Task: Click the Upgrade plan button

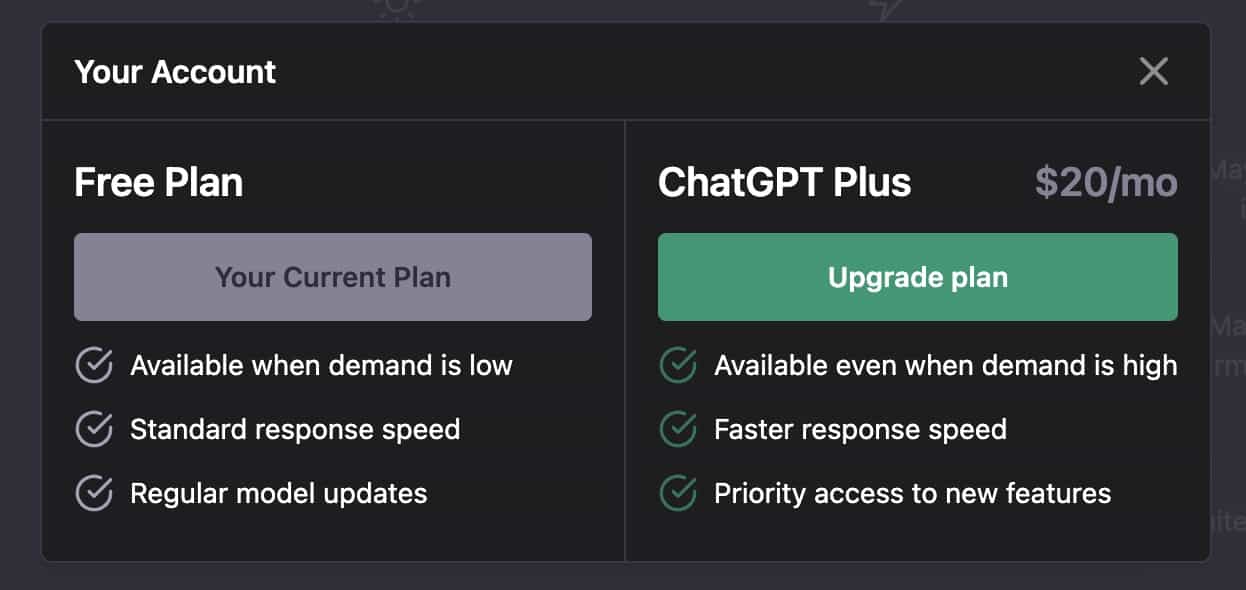Action: coord(917,277)
